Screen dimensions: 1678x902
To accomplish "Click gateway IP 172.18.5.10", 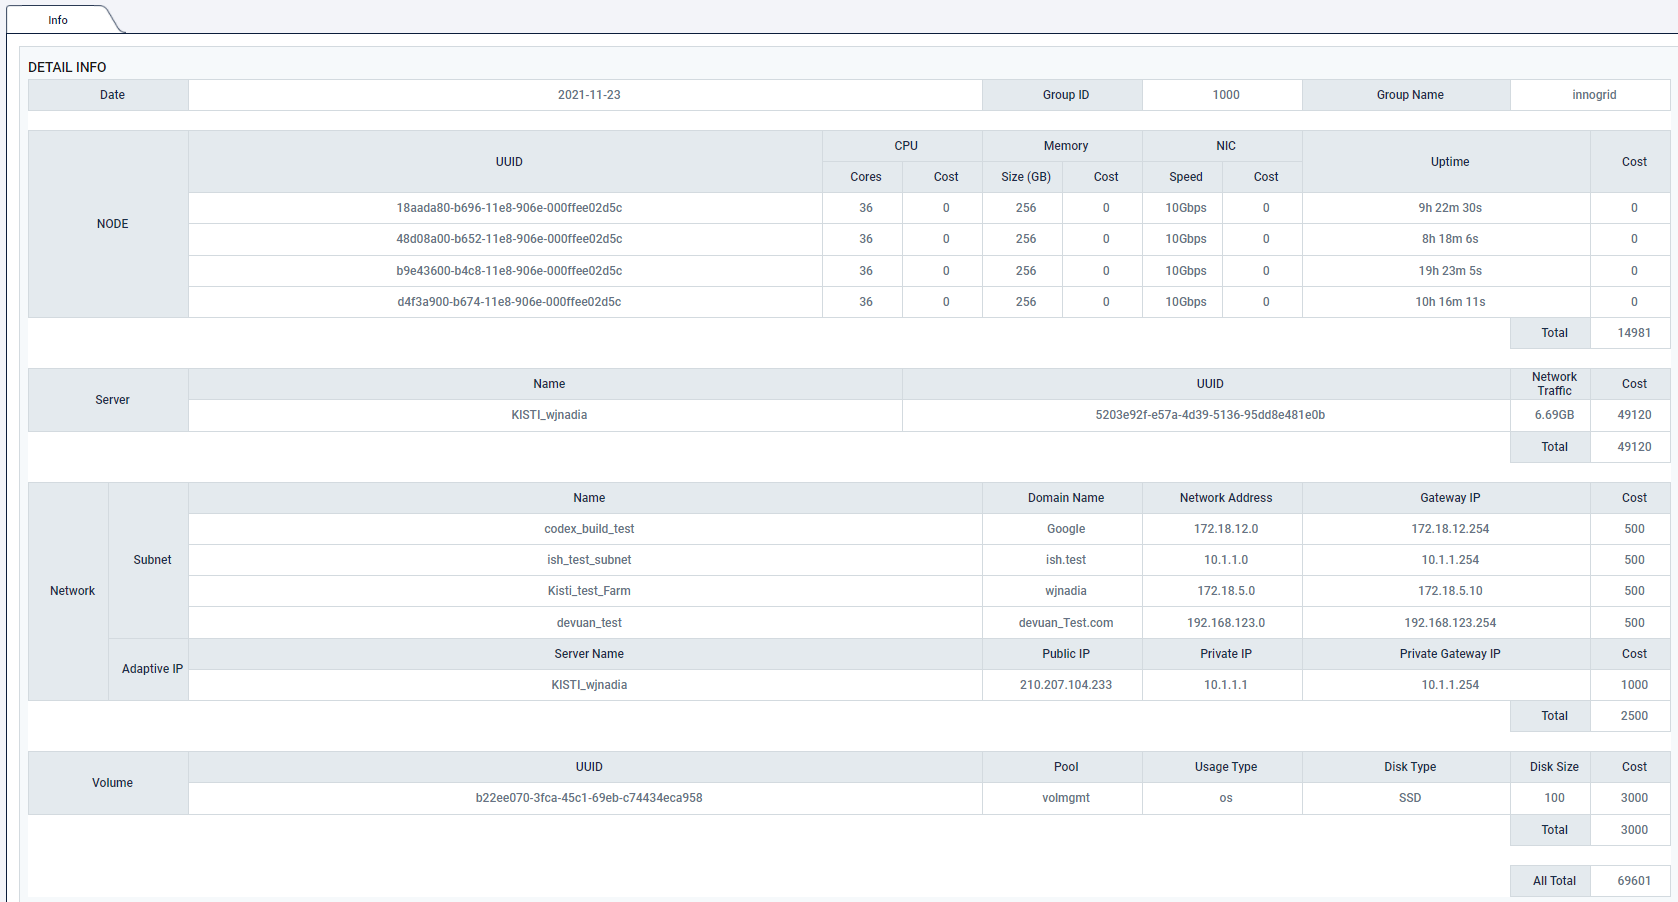I will tap(1450, 591).
